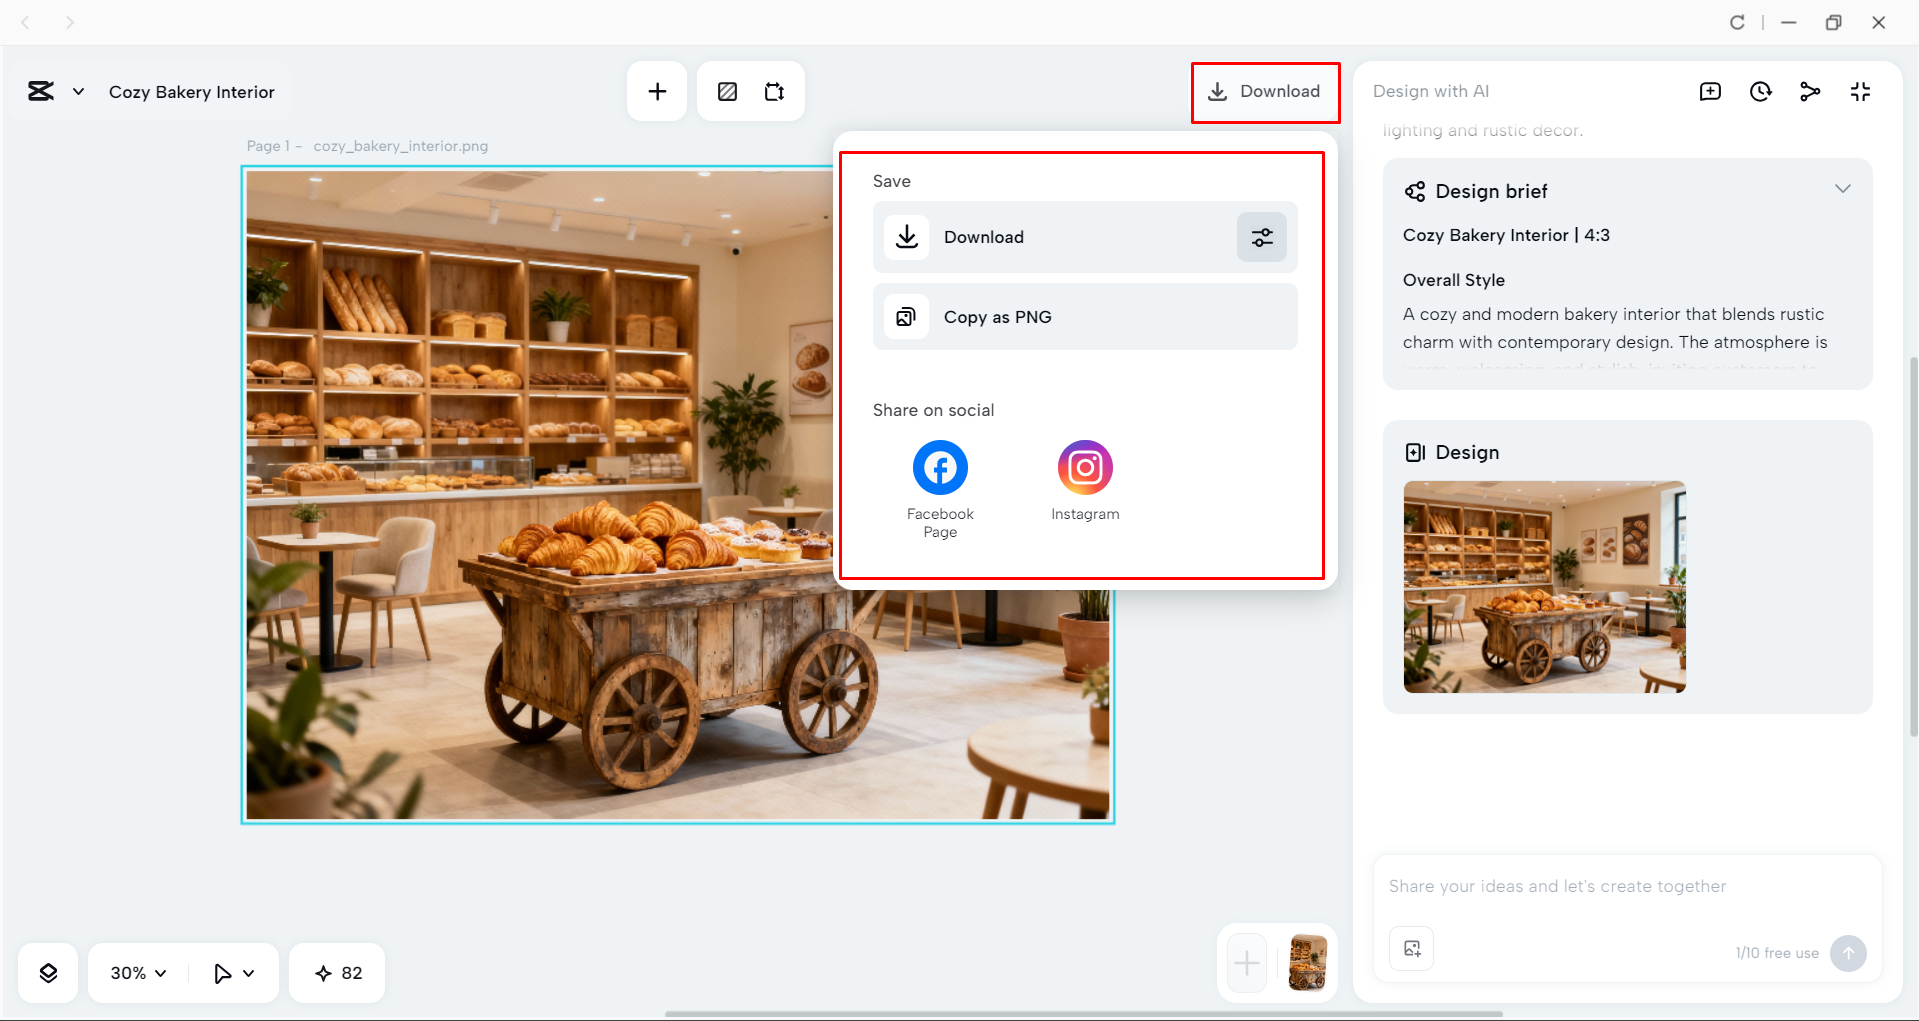1919x1021 pixels.
Task: Select Copy as PNG option
Action: coord(1085,317)
